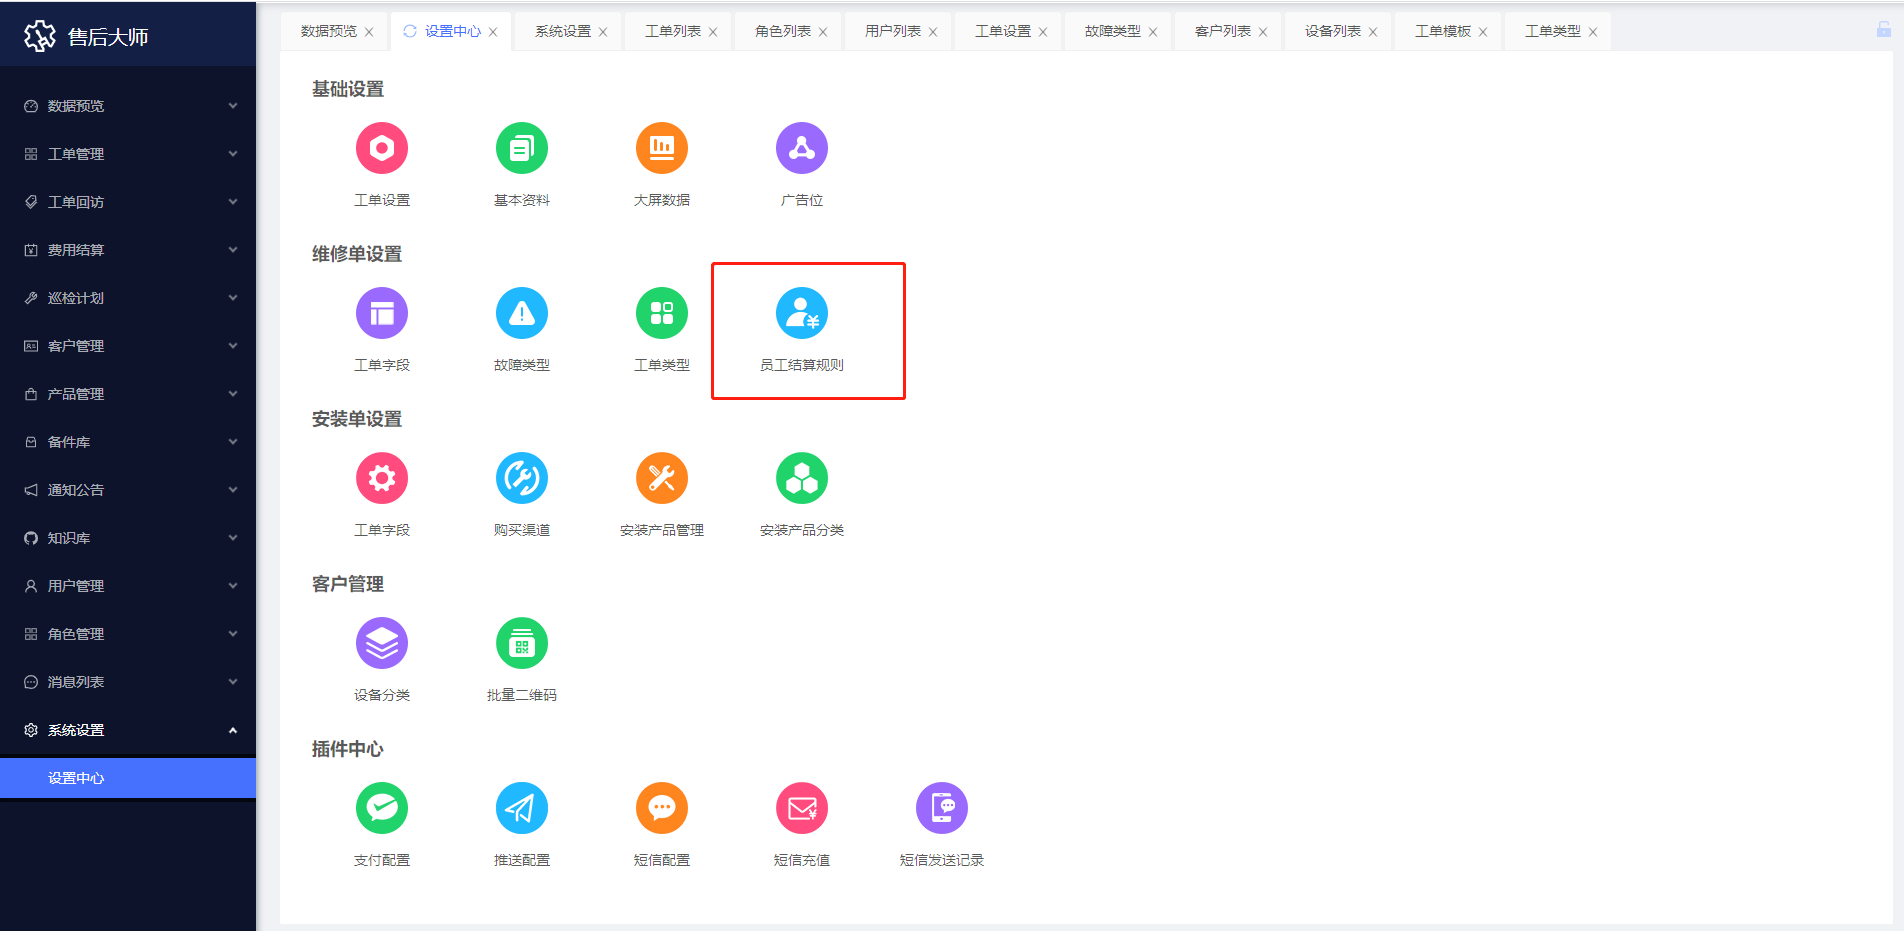This screenshot has height=931, width=1904.
Task: Open the 支付配置 green icon
Action: pyautogui.click(x=381, y=809)
